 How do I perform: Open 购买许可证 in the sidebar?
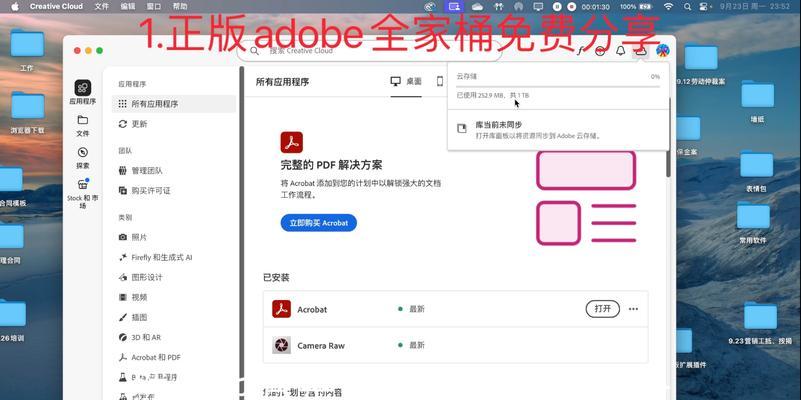click(174, 191)
